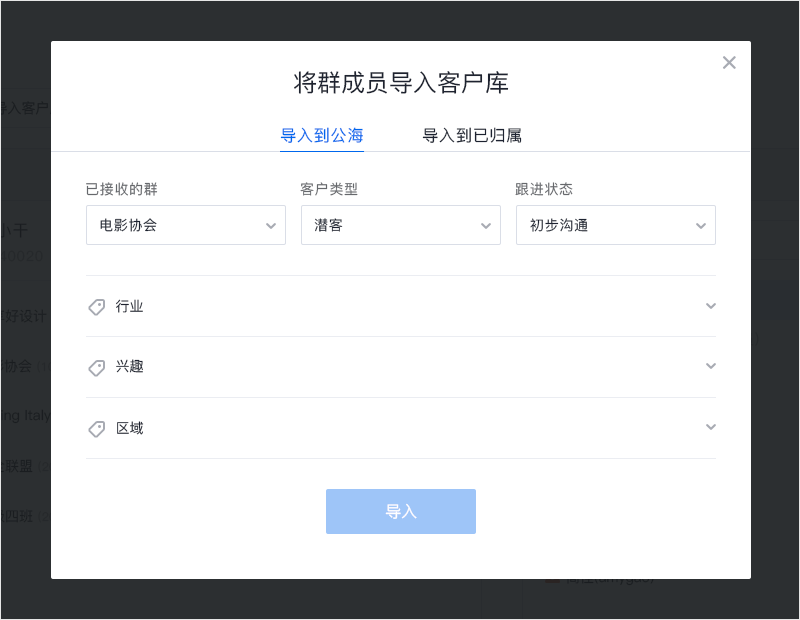Open the 客户类型 dropdown showing 潜客
The image size is (800, 620).
click(401, 225)
